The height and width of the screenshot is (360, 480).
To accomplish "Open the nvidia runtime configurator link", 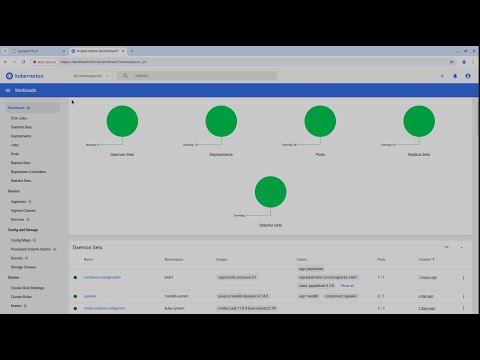I will pyautogui.click(x=105, y=308).
